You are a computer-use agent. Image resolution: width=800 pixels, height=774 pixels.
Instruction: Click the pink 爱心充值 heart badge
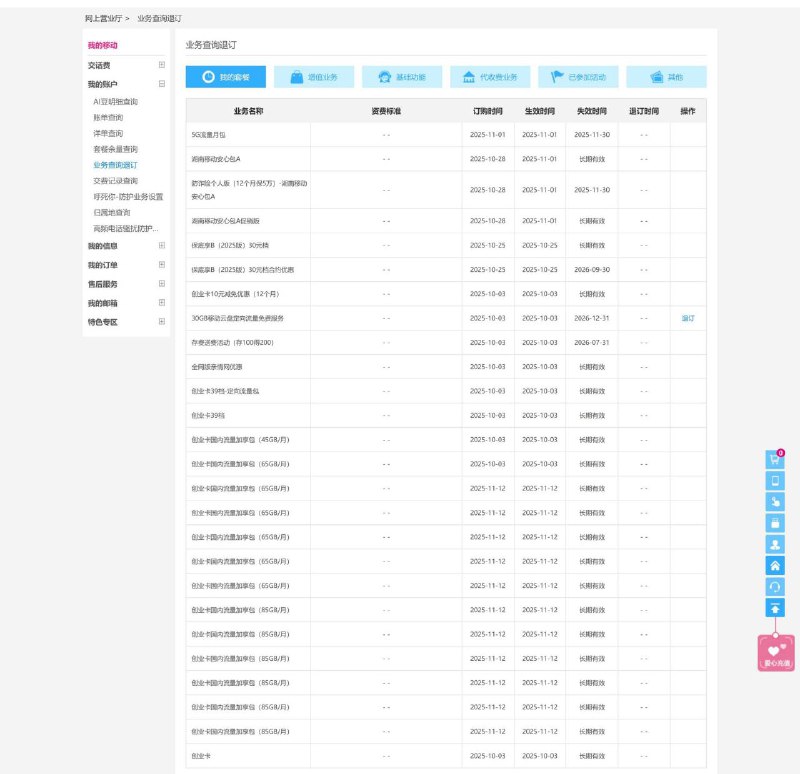[x=776, y=652]
